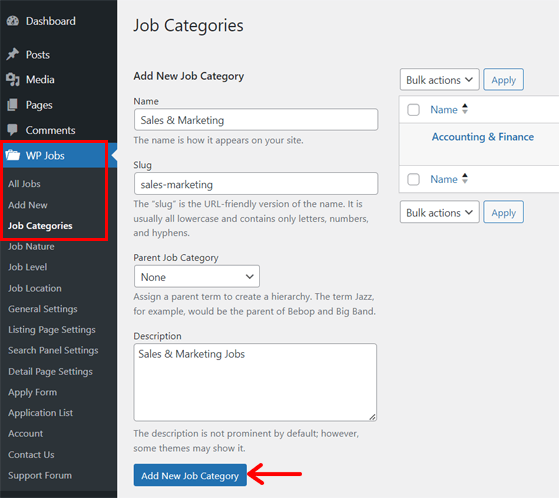Viewport: 559px width, 498px height.
Task: Focus the Slug input field
Action: tap(256, 184)
